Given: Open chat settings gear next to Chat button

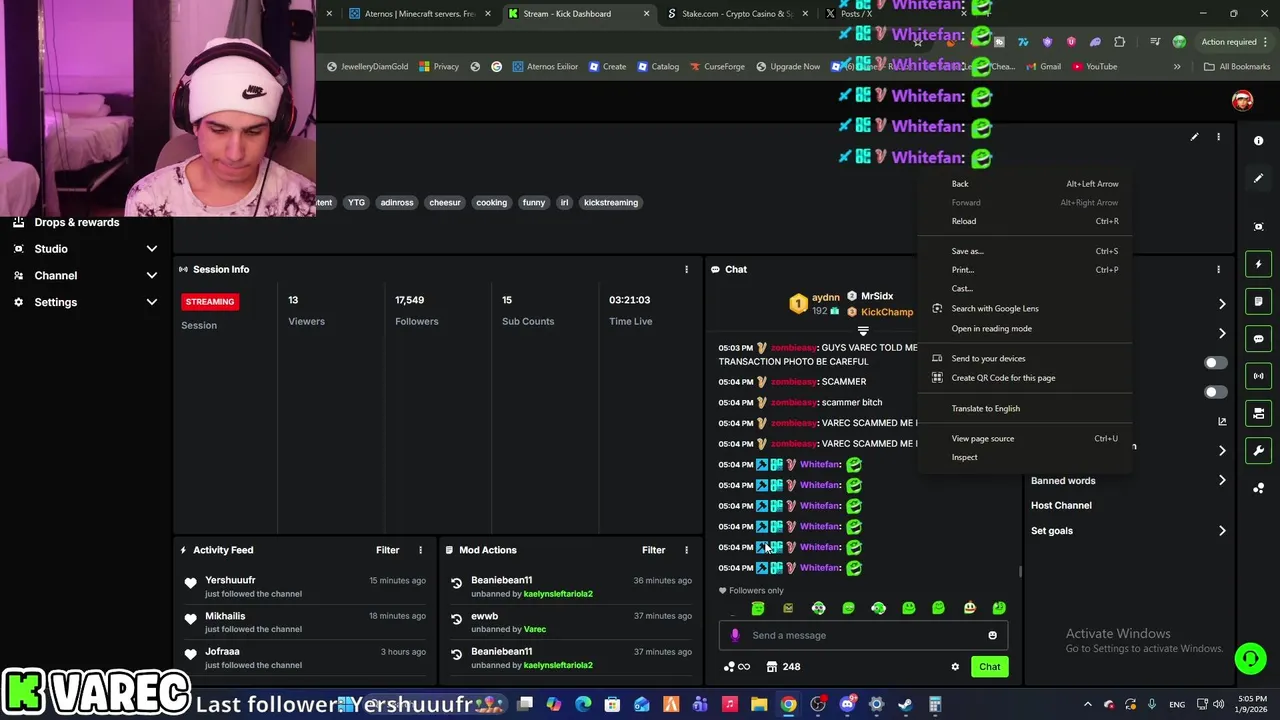Looking at the screenshot, I should click(x=955, y=667).
